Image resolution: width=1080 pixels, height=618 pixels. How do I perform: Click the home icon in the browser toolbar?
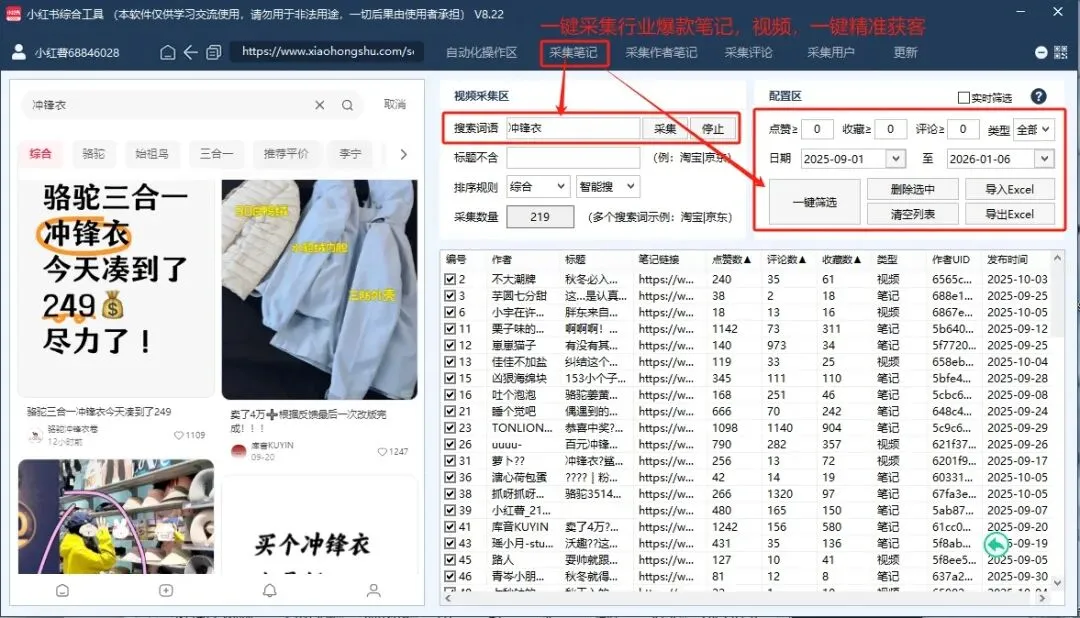coord(167,52)
